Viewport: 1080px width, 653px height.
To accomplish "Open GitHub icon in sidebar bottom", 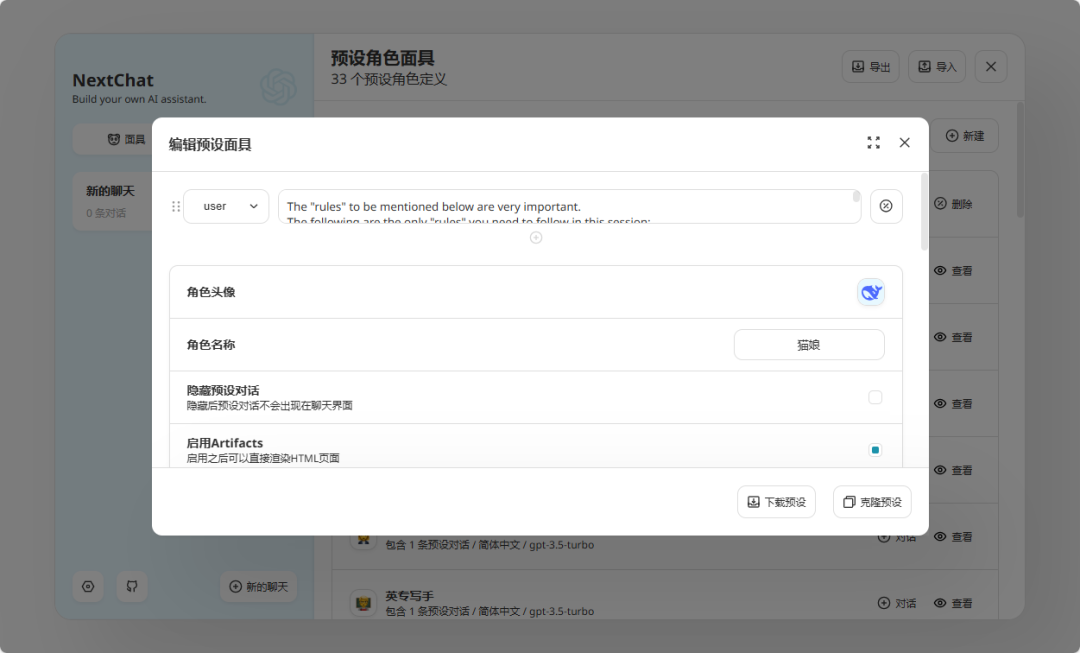I will click(x=132, y=586).
